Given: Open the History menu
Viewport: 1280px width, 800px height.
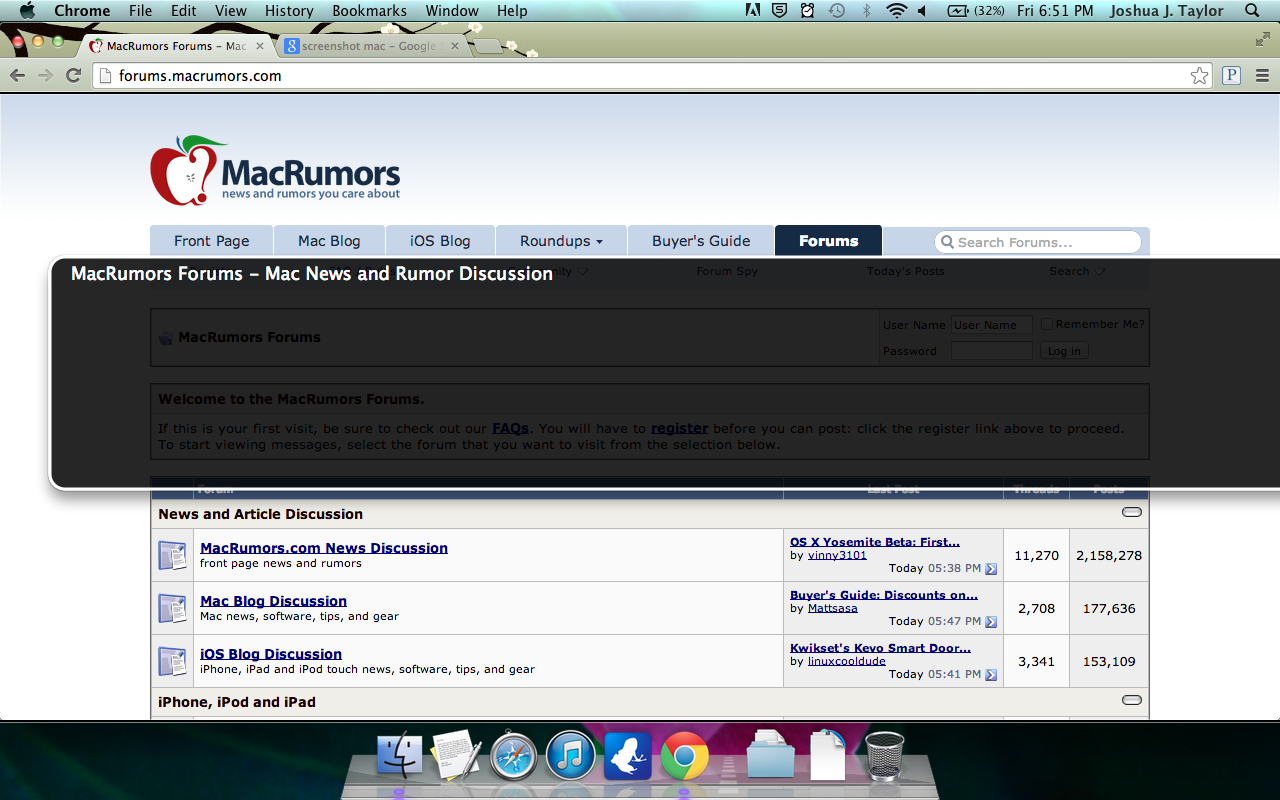Looking at the screenshot, I should pyautogui.click(x=289, y=10).
